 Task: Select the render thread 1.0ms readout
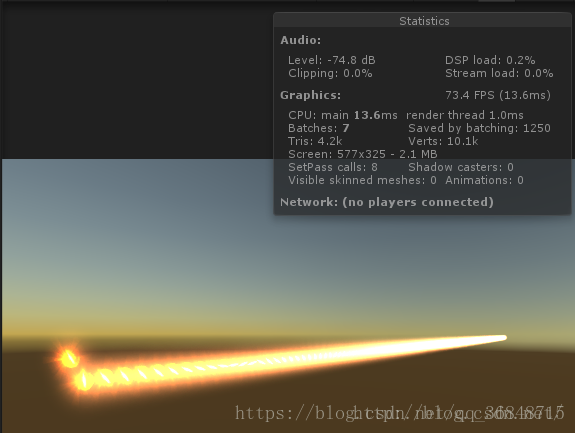pyautogui.click(x=465, y=115)
